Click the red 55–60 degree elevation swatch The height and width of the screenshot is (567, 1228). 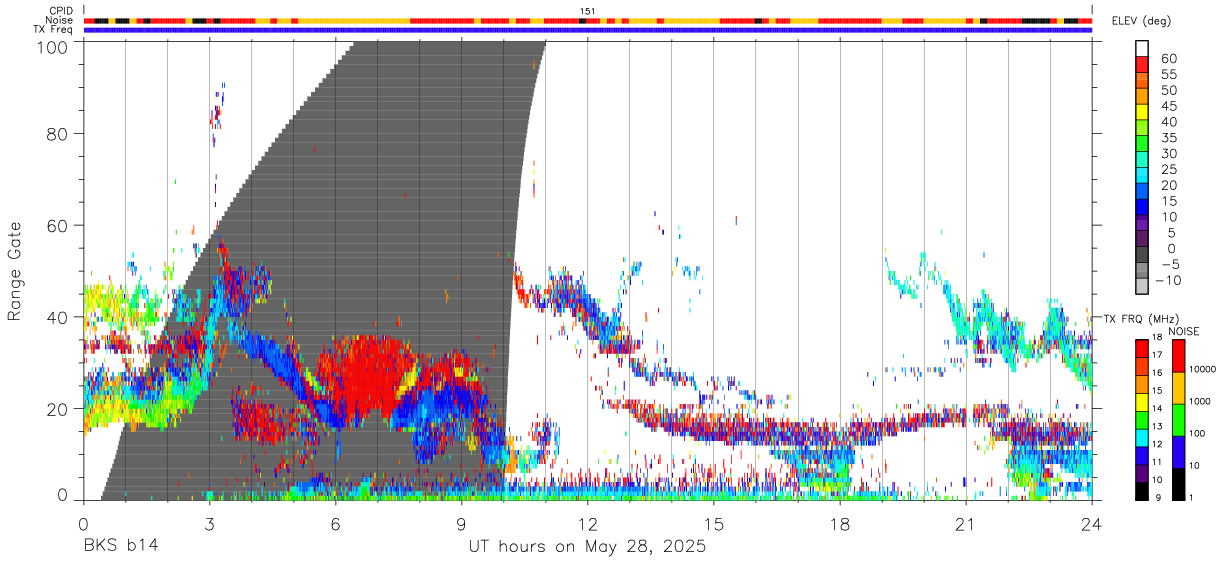(1142, 66)
